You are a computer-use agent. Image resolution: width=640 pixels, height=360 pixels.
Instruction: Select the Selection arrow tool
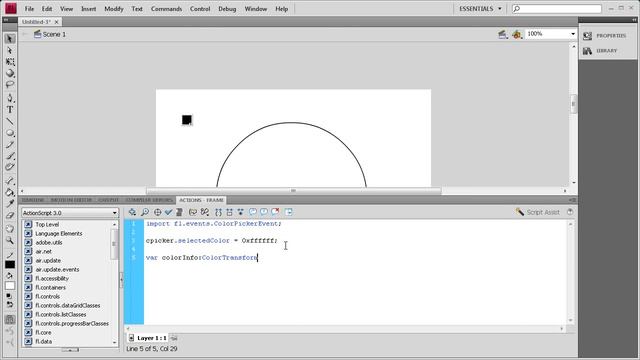(10, 39)
